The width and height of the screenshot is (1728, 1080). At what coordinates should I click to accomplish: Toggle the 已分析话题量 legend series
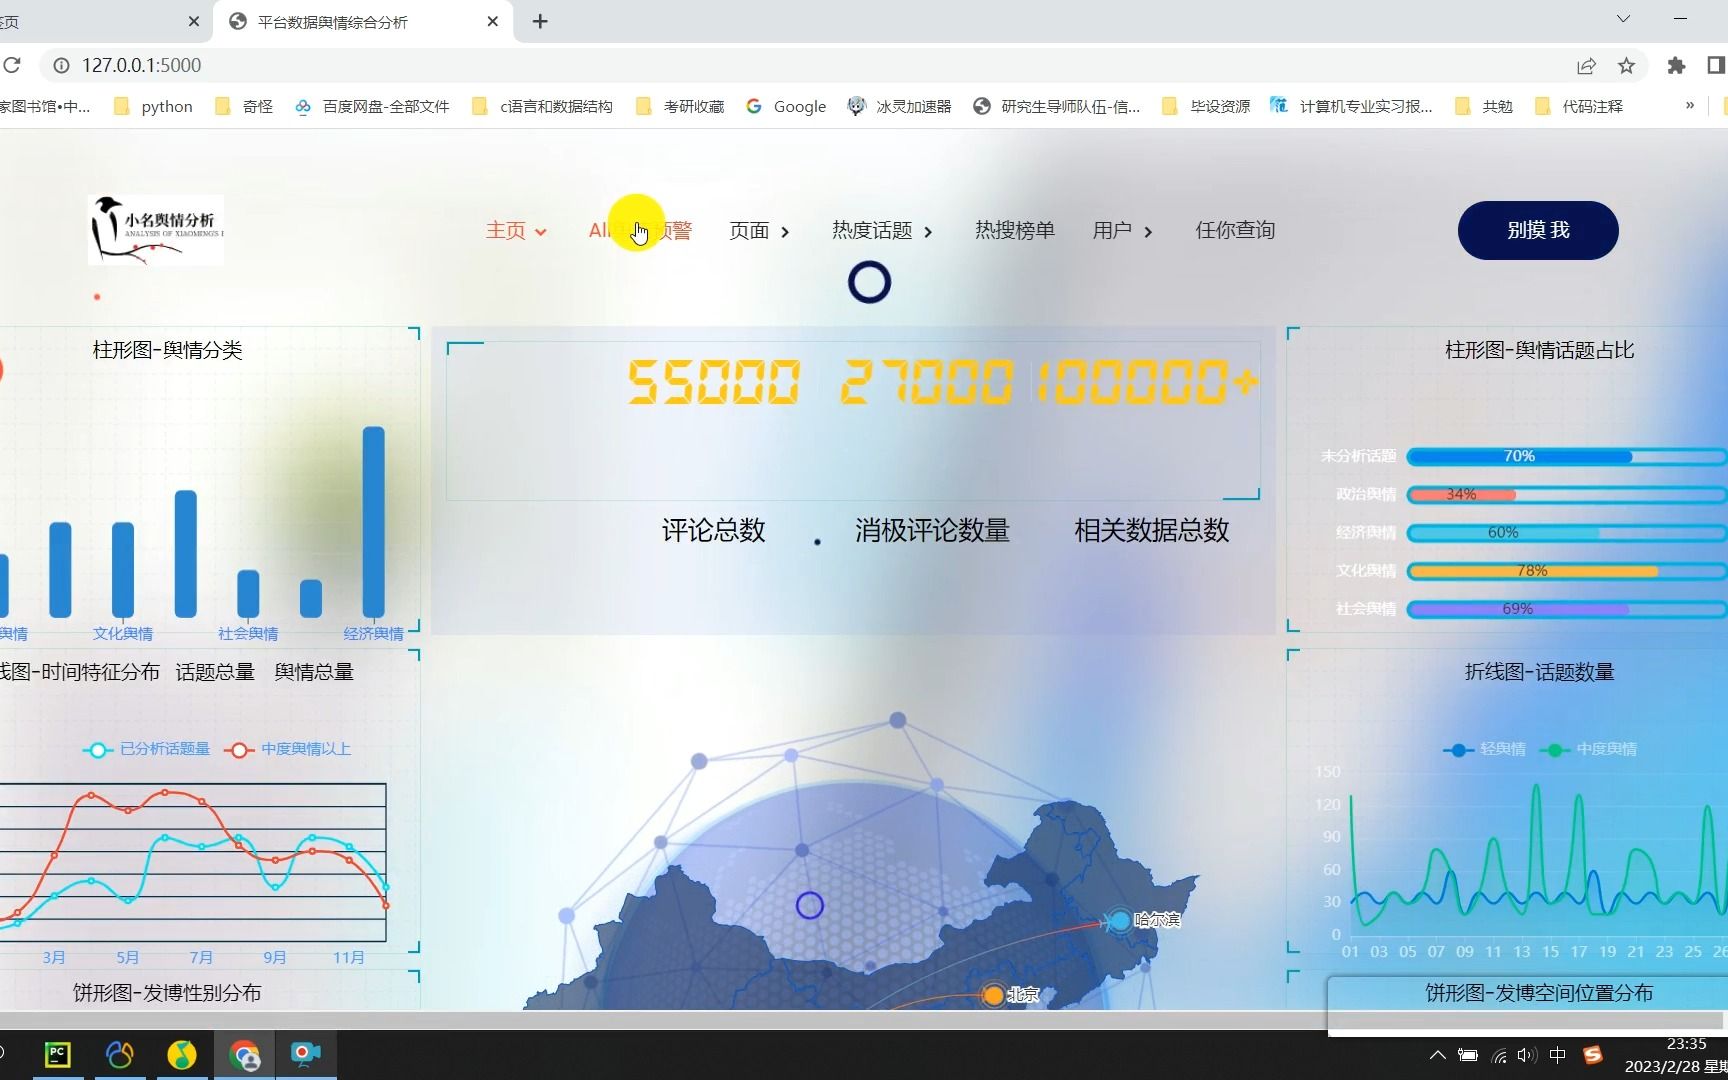[x=147, y=749]
